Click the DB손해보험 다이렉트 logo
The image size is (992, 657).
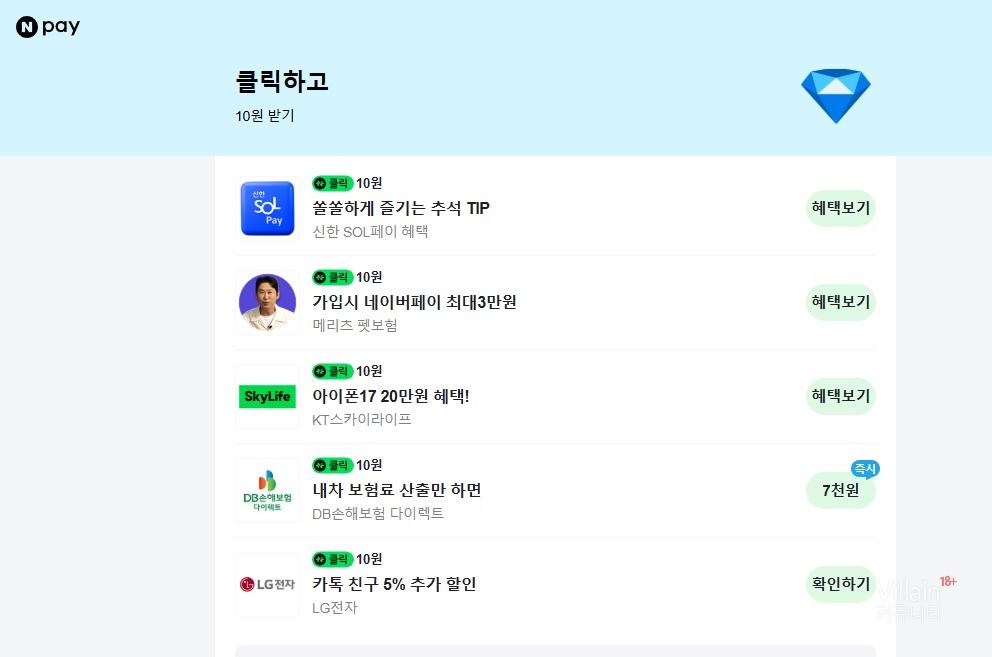point(267,490)
